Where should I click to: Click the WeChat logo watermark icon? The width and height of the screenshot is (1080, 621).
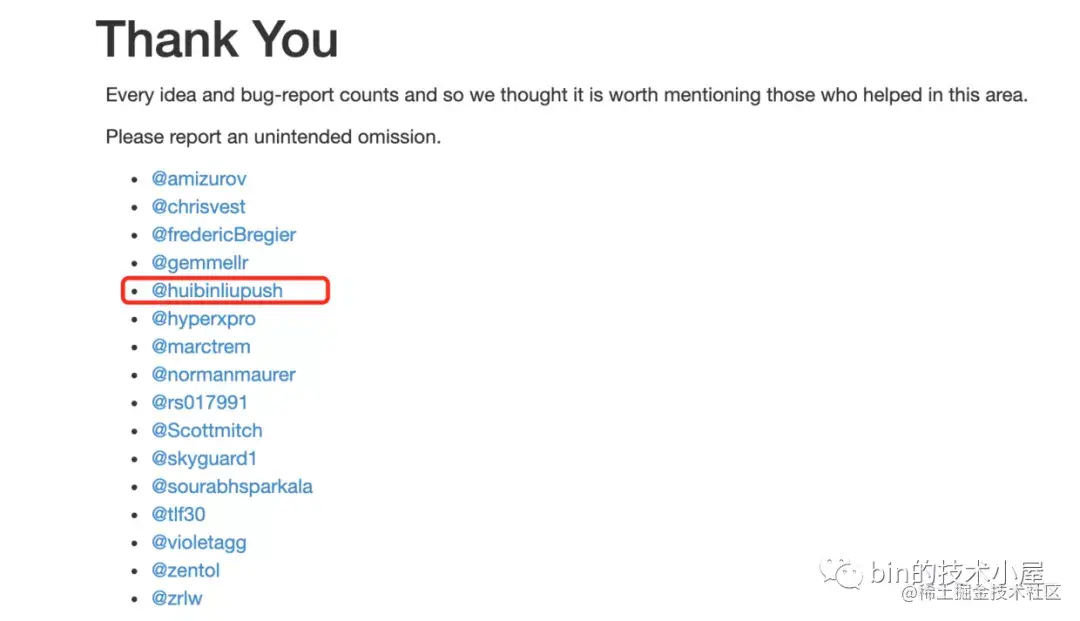[841, 573]
